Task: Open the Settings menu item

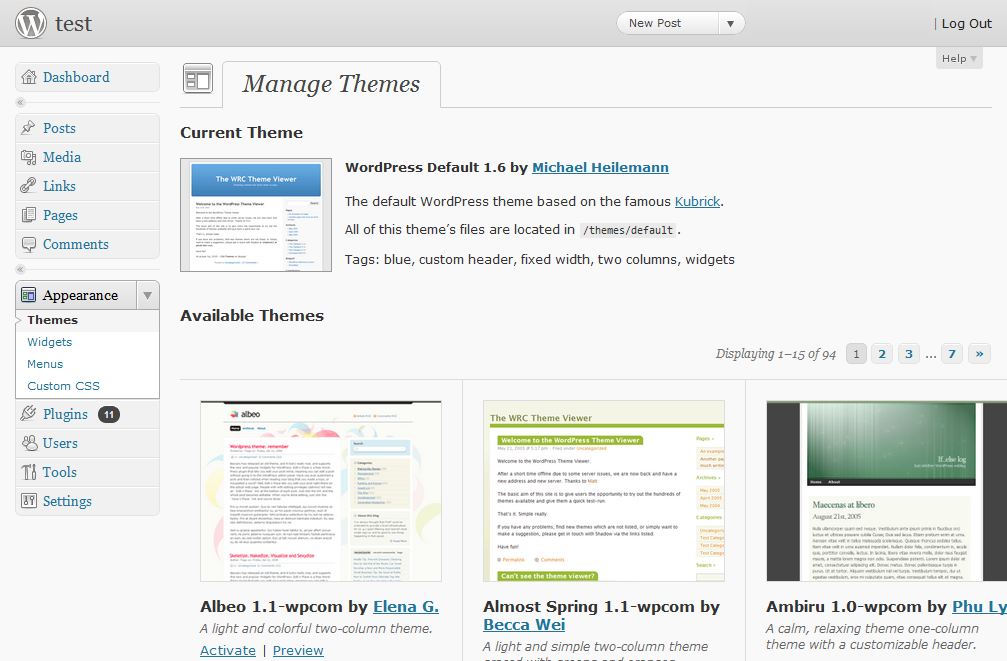Action: (87, 501)
